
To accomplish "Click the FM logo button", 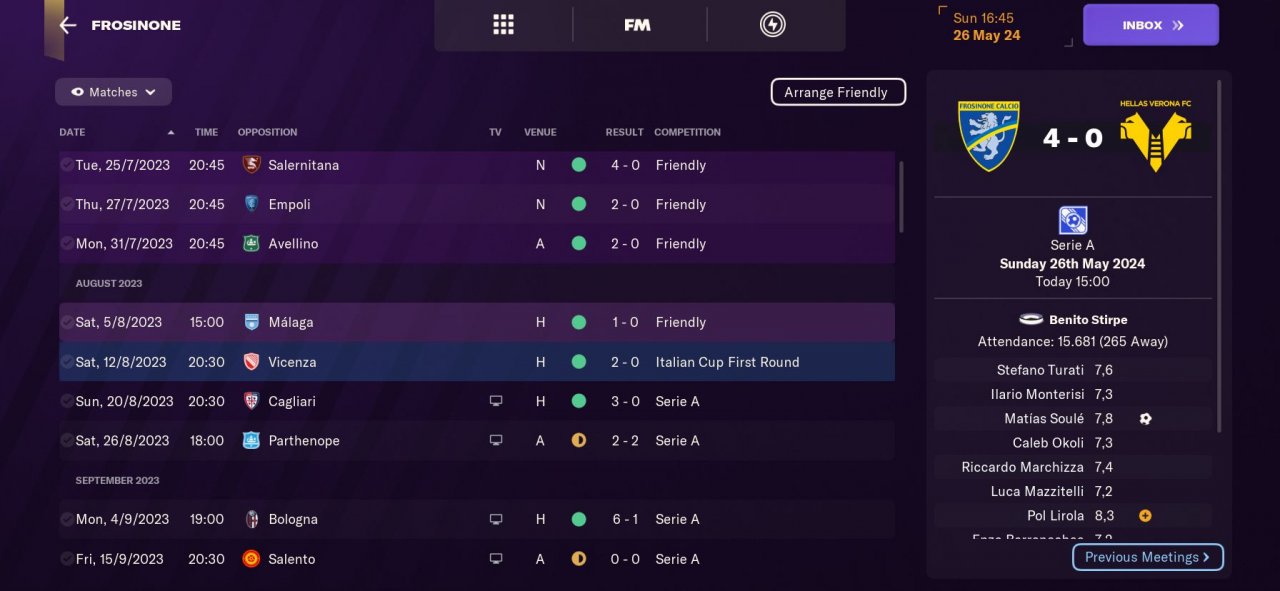I will click(637, 25).
